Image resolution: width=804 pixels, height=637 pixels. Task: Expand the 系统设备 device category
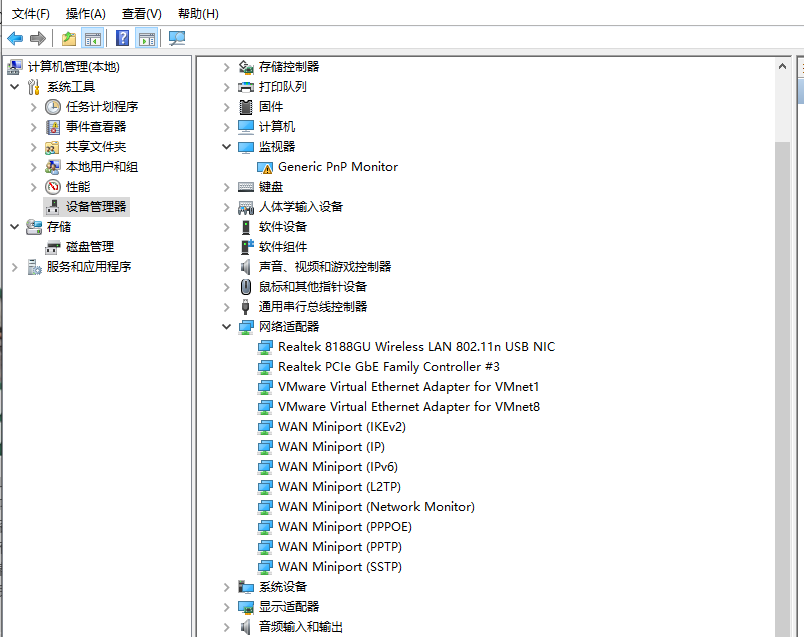[227, 587]
